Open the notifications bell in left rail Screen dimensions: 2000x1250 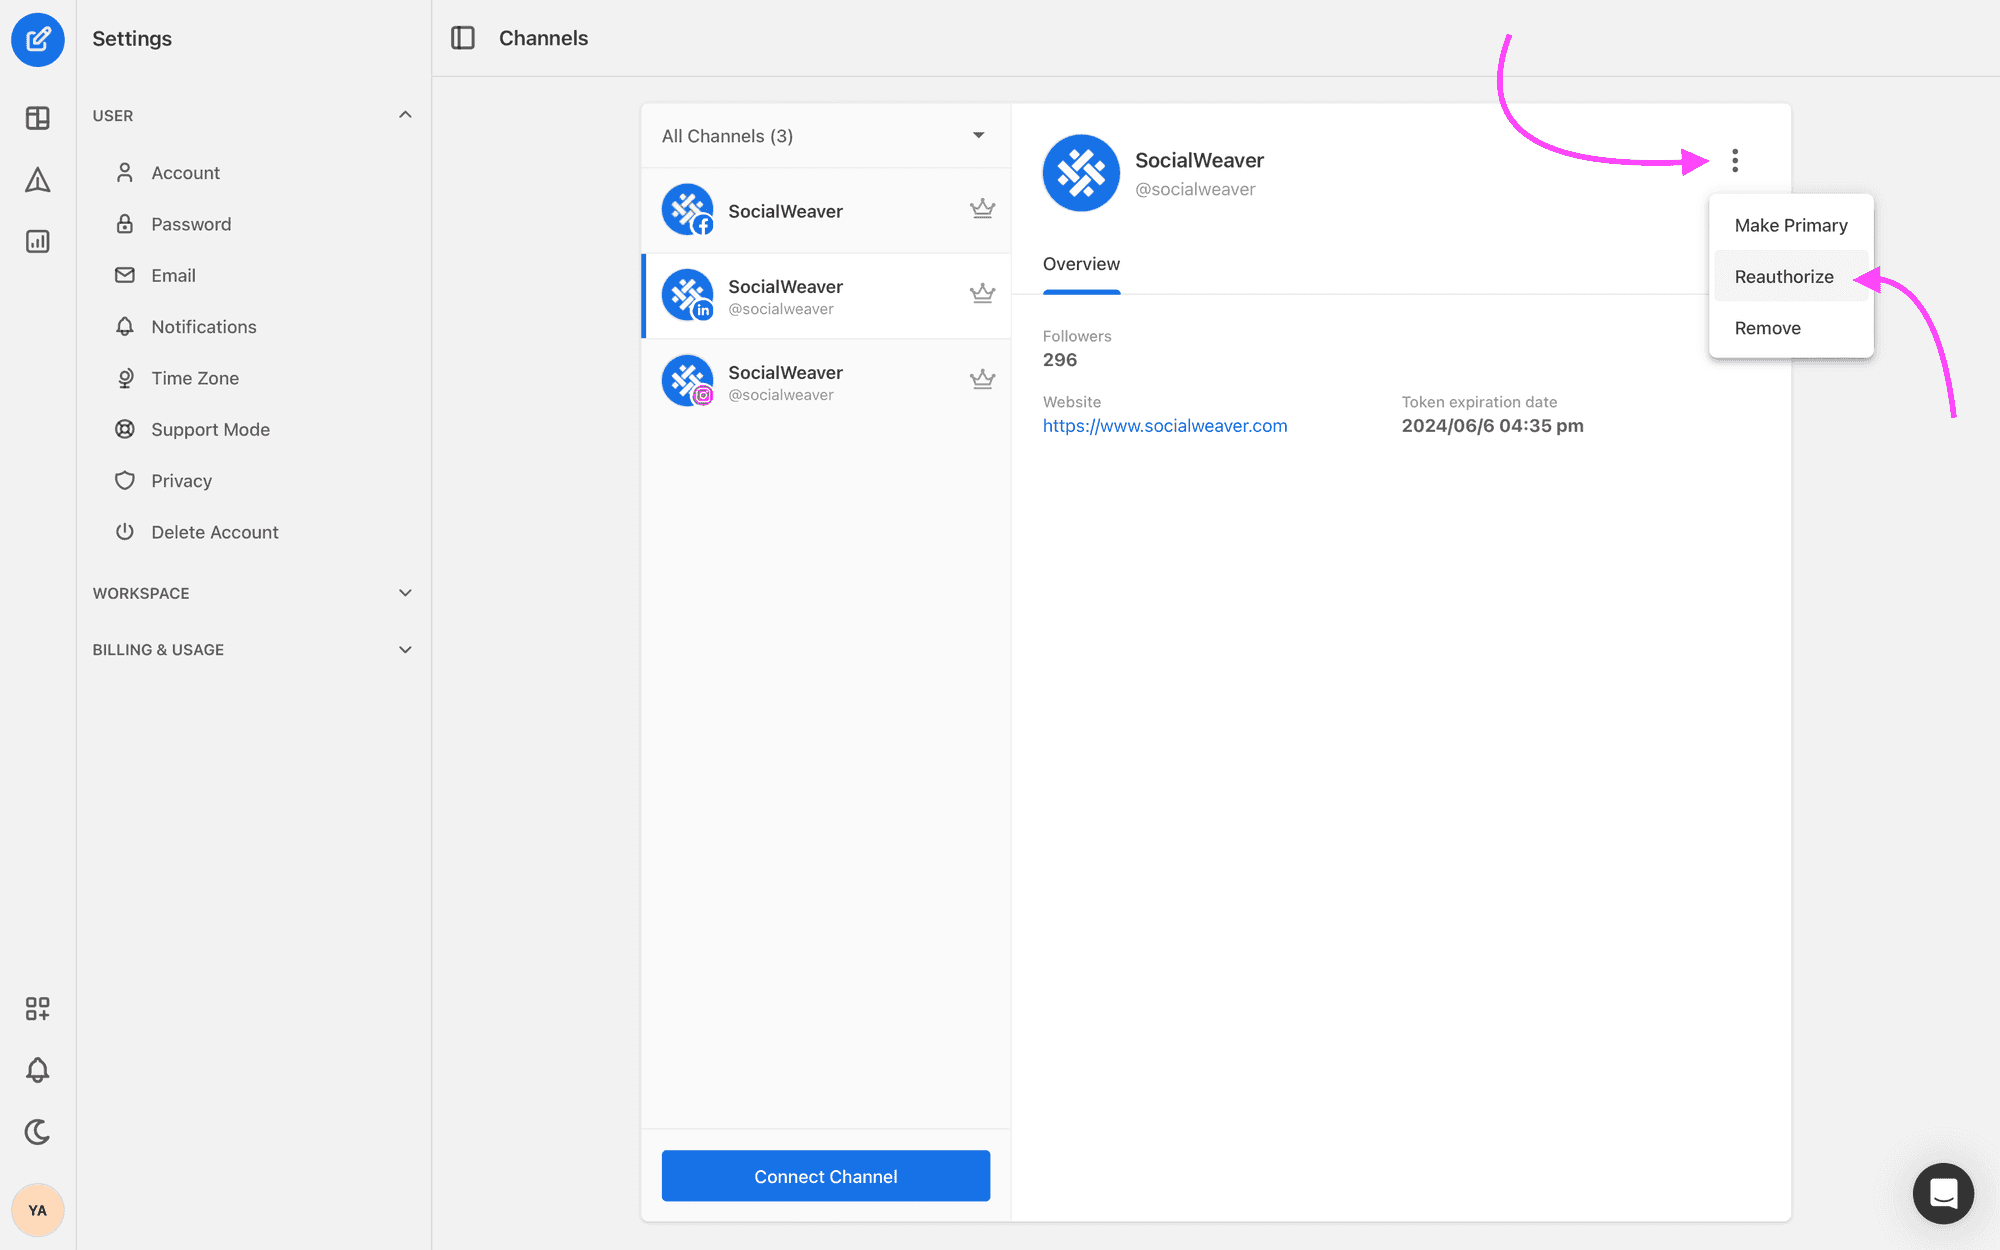(x=38, y=1070)
